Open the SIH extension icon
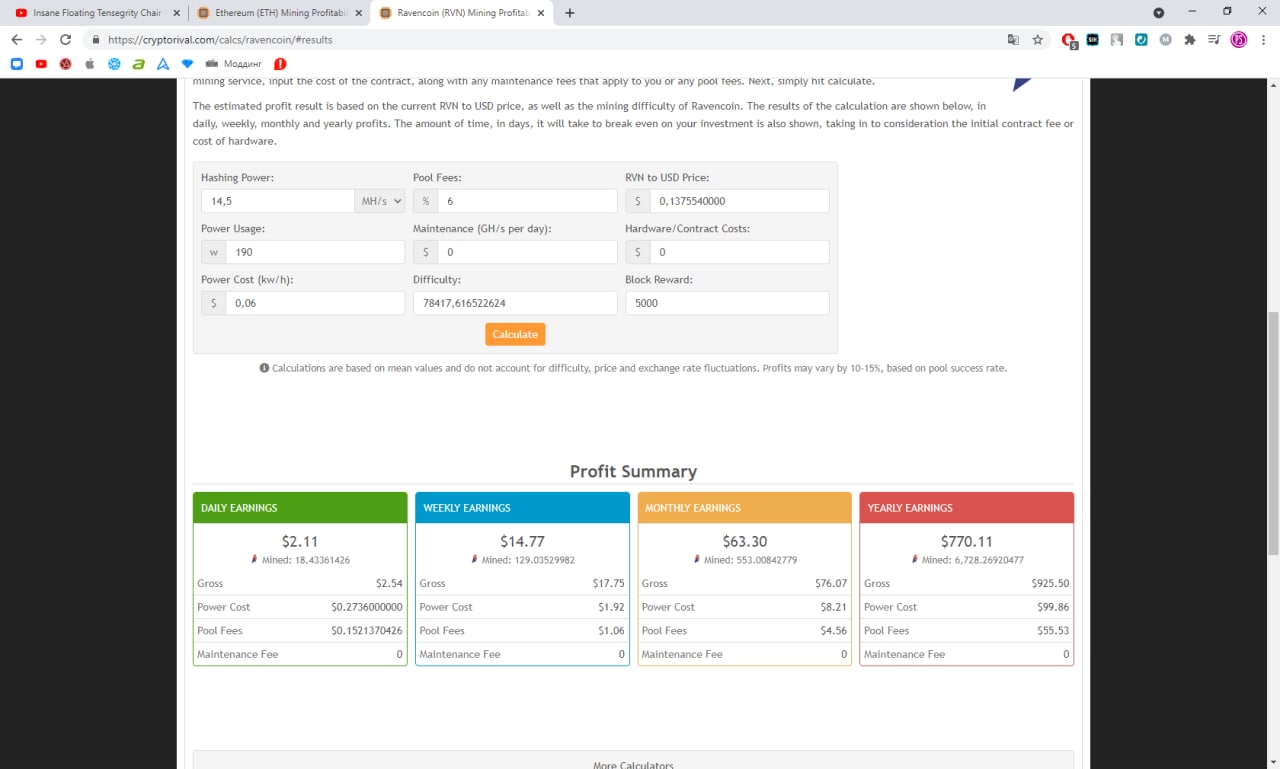 click(x=1093, y=40)
